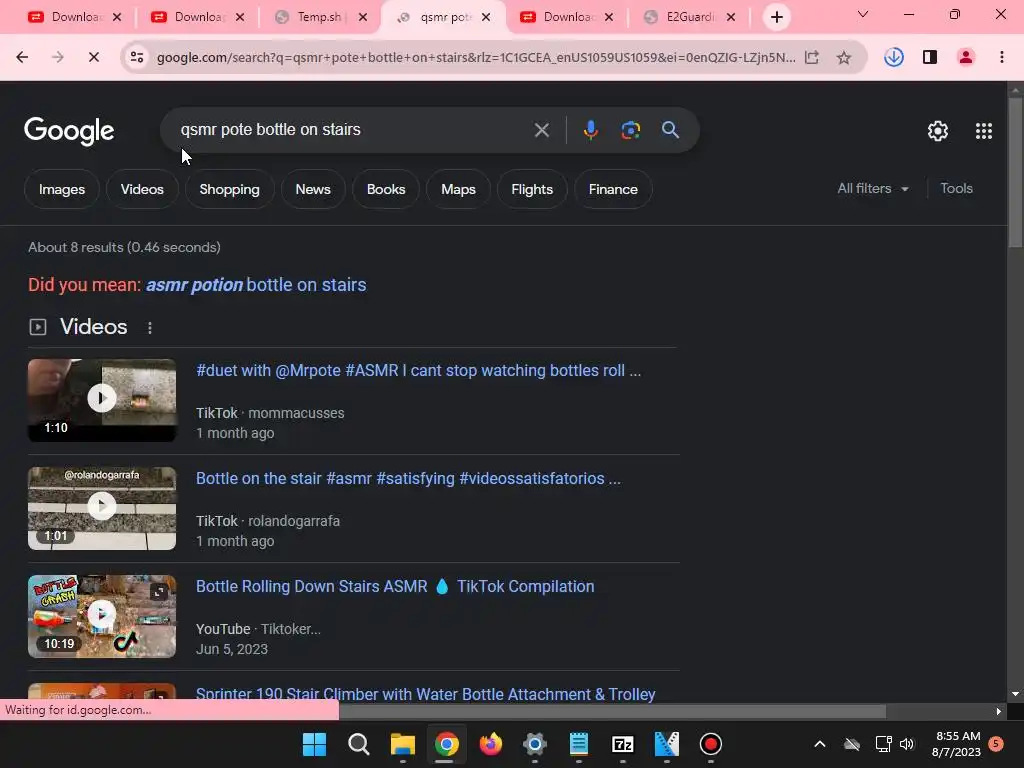Close the Temp.sh tab
This screenshot has height=768, width=1024.
coord(363,17)
